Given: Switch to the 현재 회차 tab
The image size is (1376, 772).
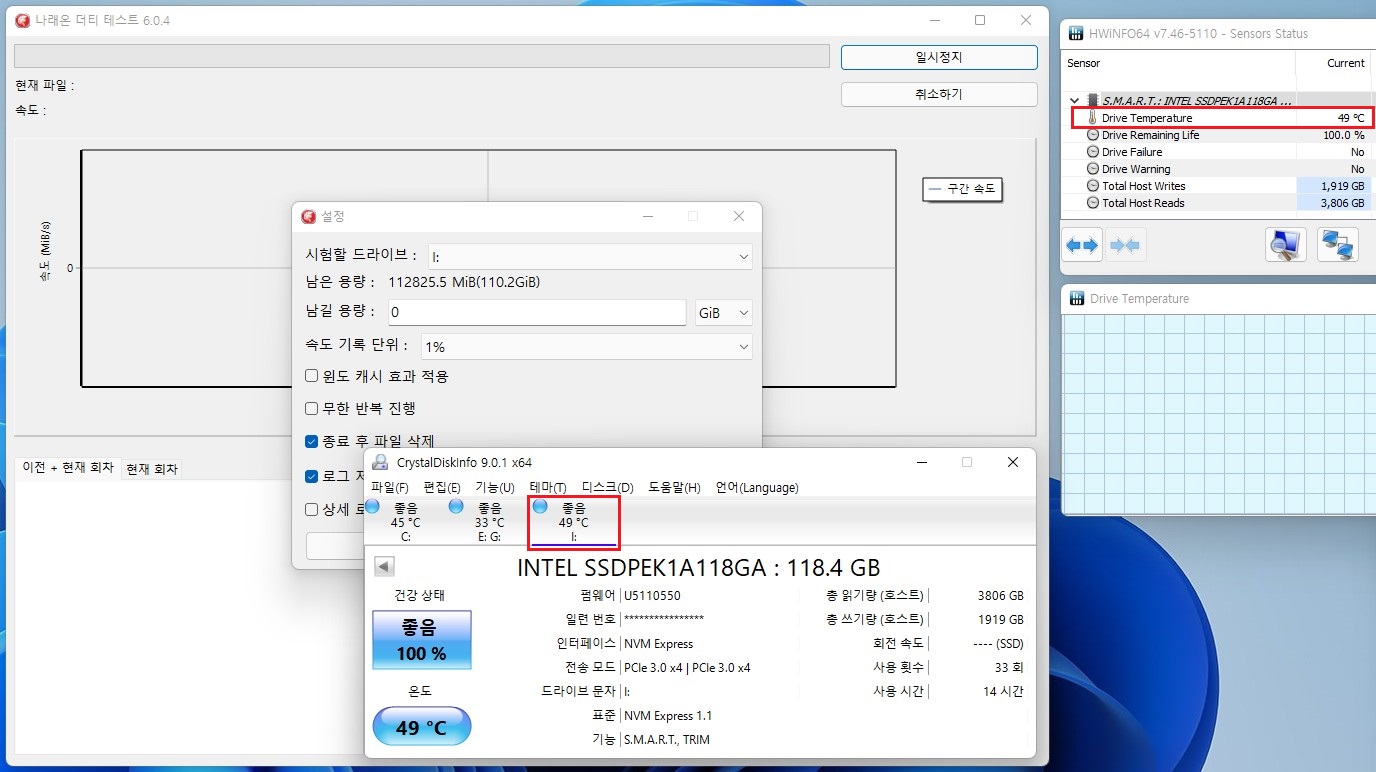Looking at the screenshot, I should pyautogui.click(x=151, y=469).
